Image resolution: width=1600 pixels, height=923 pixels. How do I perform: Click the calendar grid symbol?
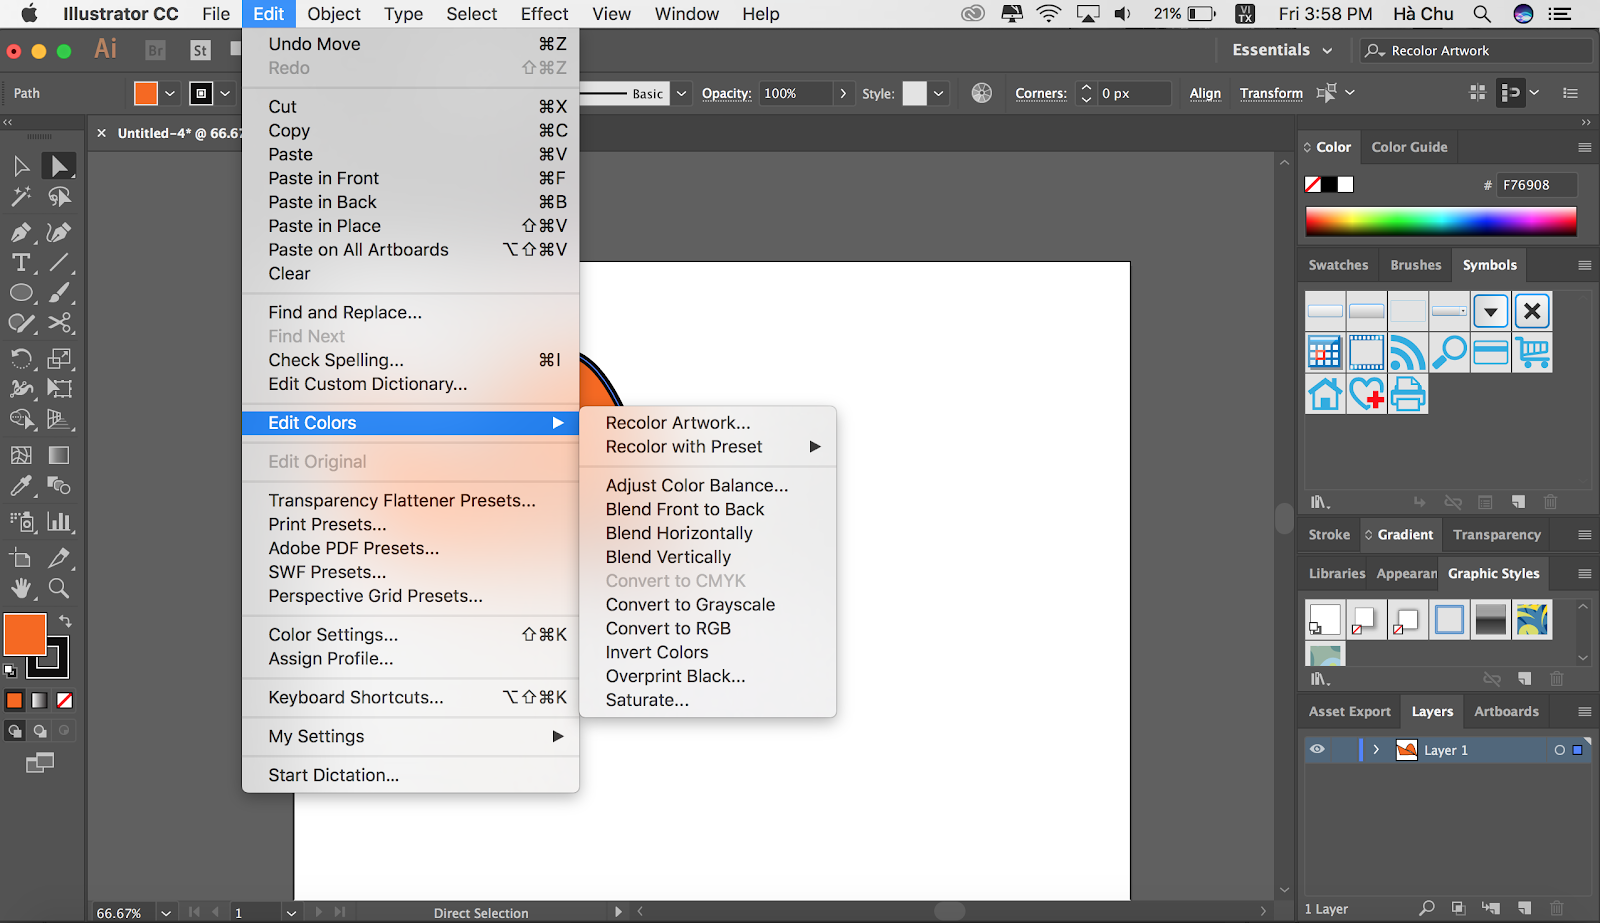coord(1325,353)
